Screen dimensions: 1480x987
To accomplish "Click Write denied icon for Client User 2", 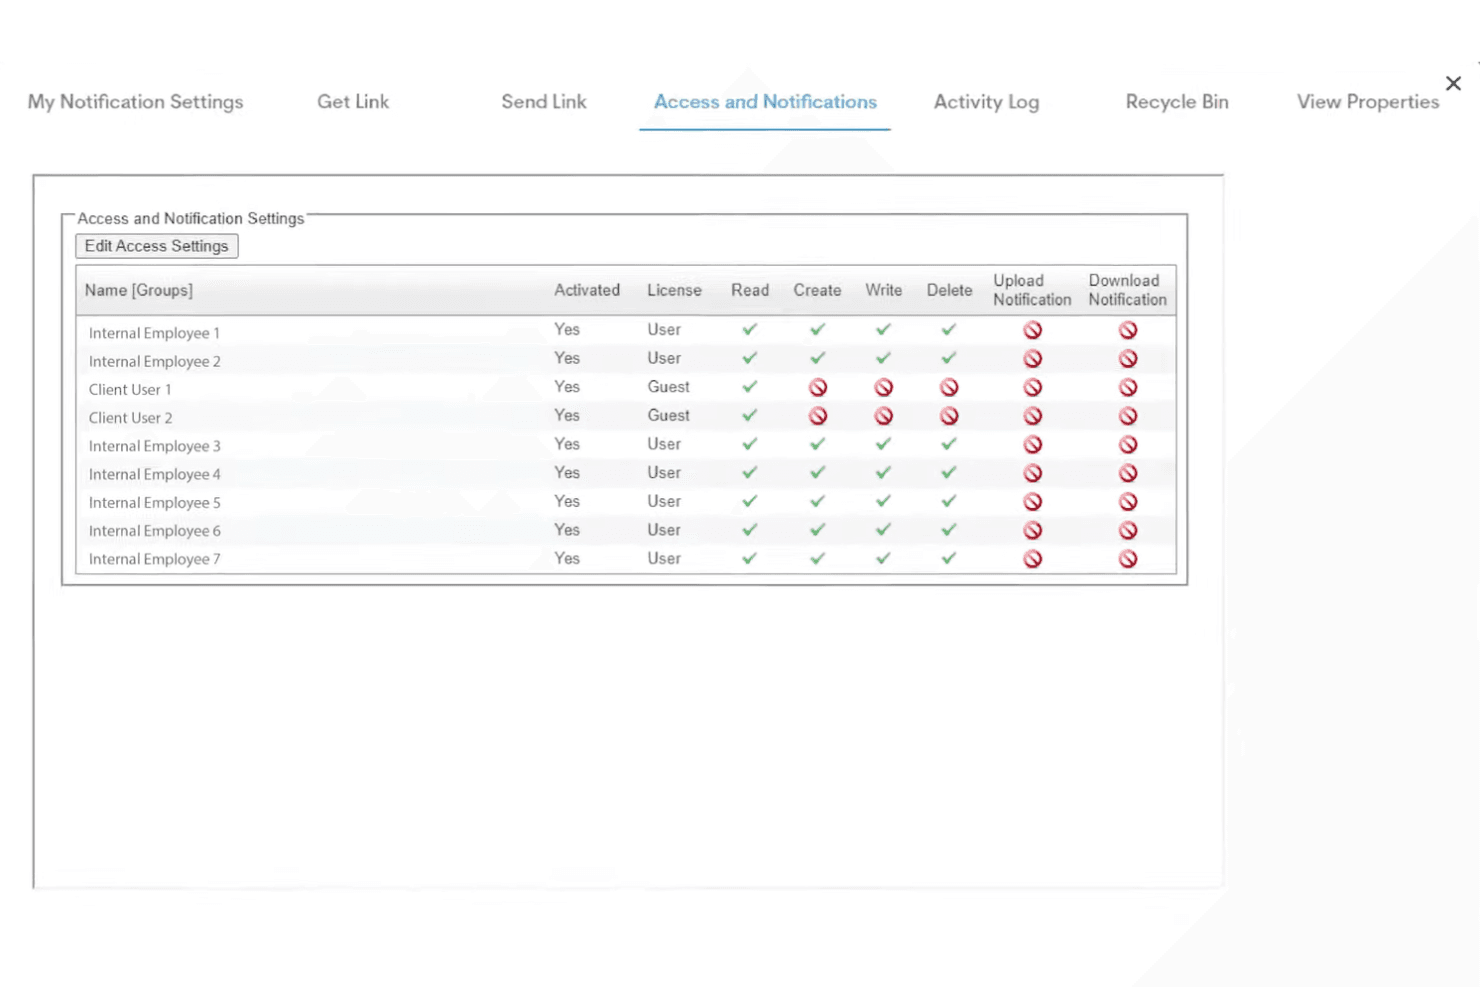I will pyautogui.click(x=883, y=416).
